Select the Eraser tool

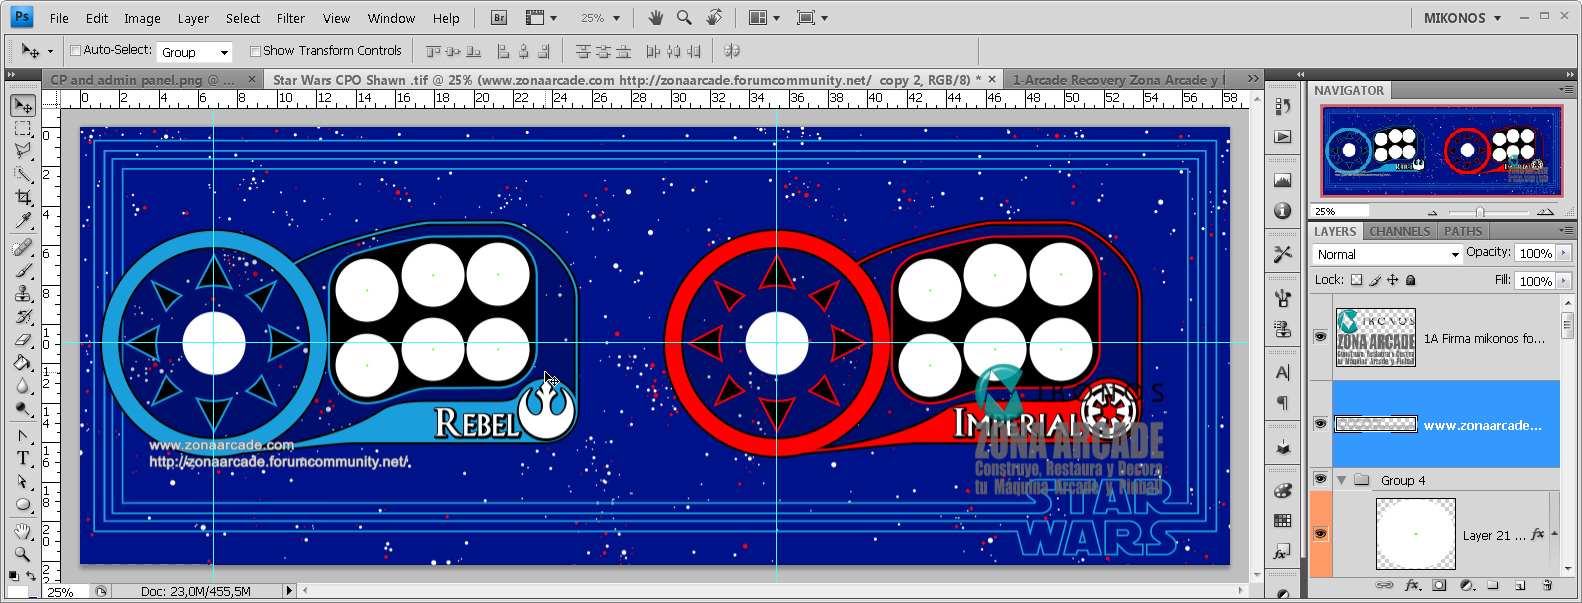pos(23,339)
